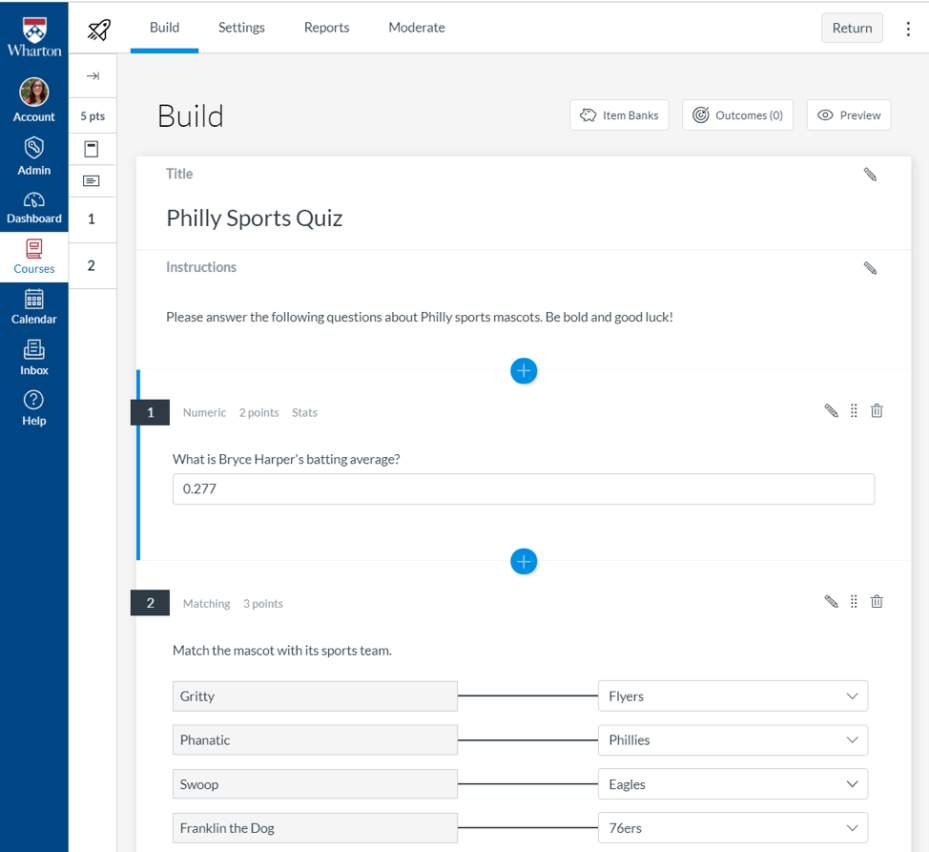Image resolution: width=929 pixels, height=852 pixels.
Task: Switch to the Build tab
Action: pos(164,27)
